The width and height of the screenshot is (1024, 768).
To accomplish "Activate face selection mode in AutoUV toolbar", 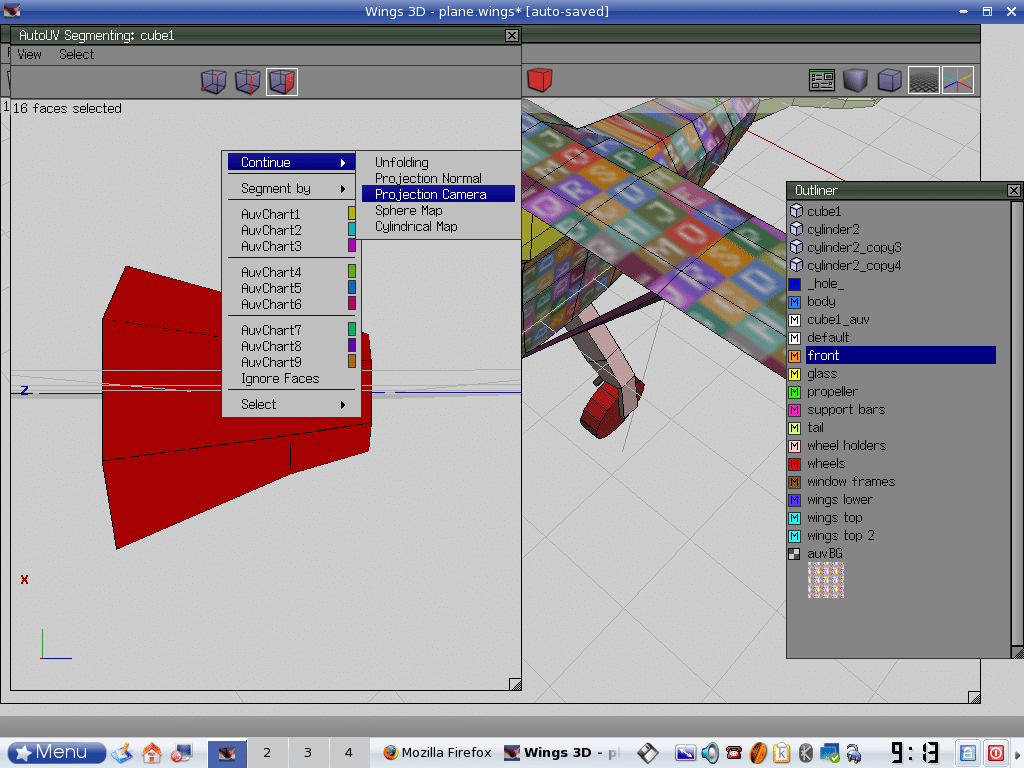I will tap(282, 81).
